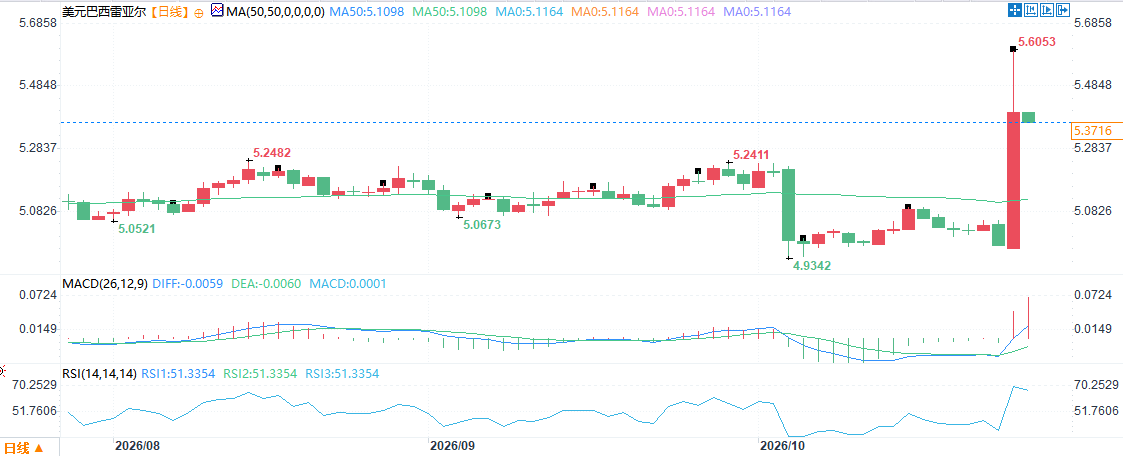Click the left-axis 5.2837 price level

point(37,147)
